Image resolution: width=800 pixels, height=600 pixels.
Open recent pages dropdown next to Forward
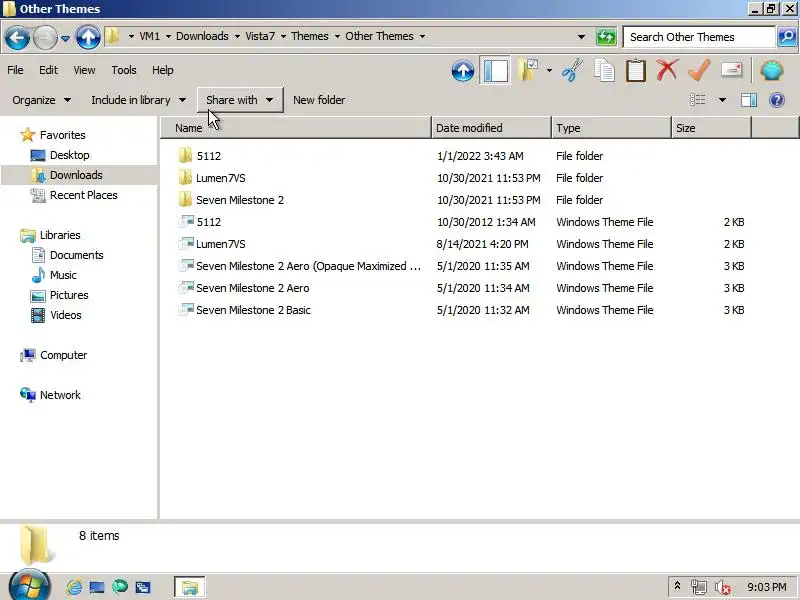[65, 38]
